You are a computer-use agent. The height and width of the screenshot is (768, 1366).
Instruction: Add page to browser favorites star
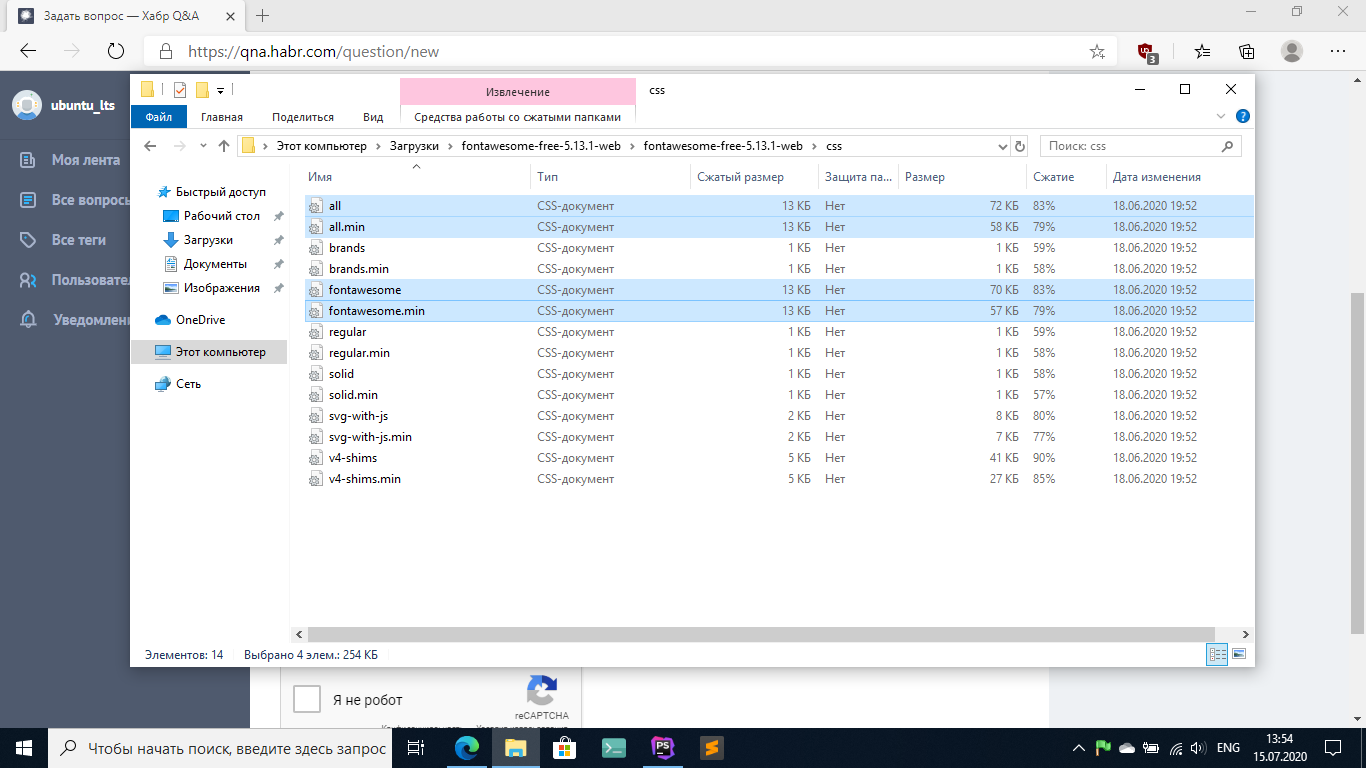pyautogui.click(x=1097, y=51)
